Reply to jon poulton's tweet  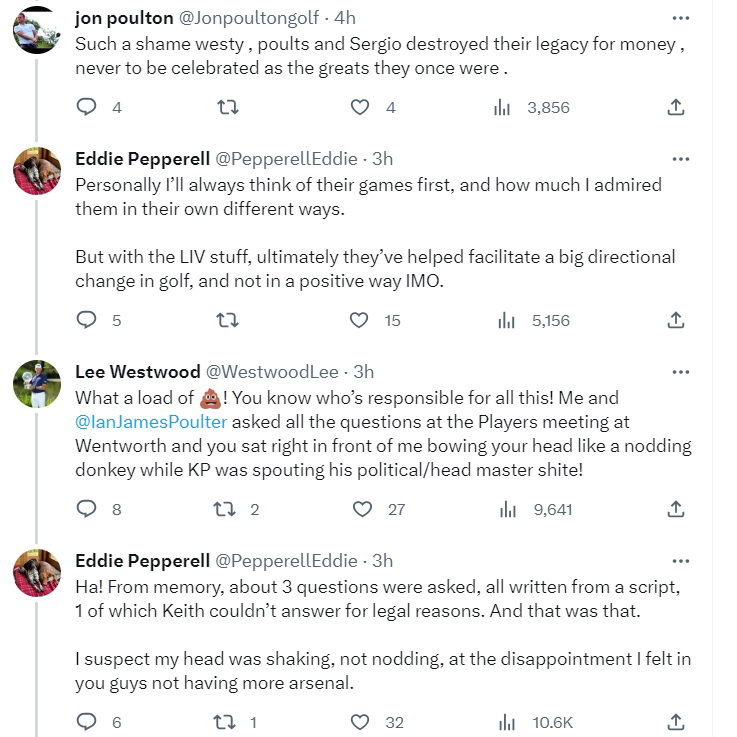coord(87,107)
